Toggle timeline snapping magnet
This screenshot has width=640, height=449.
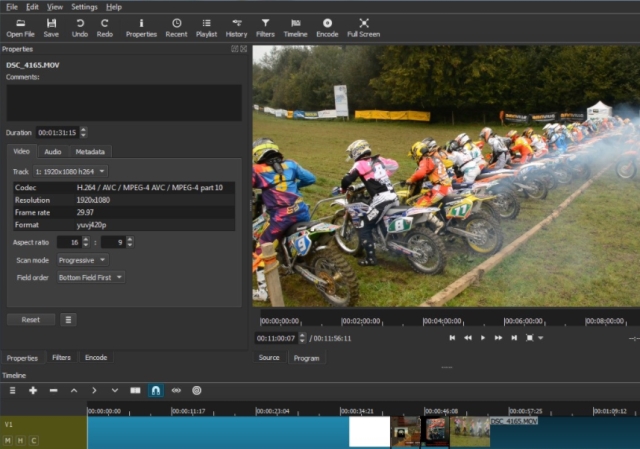[x=156, y=391]
